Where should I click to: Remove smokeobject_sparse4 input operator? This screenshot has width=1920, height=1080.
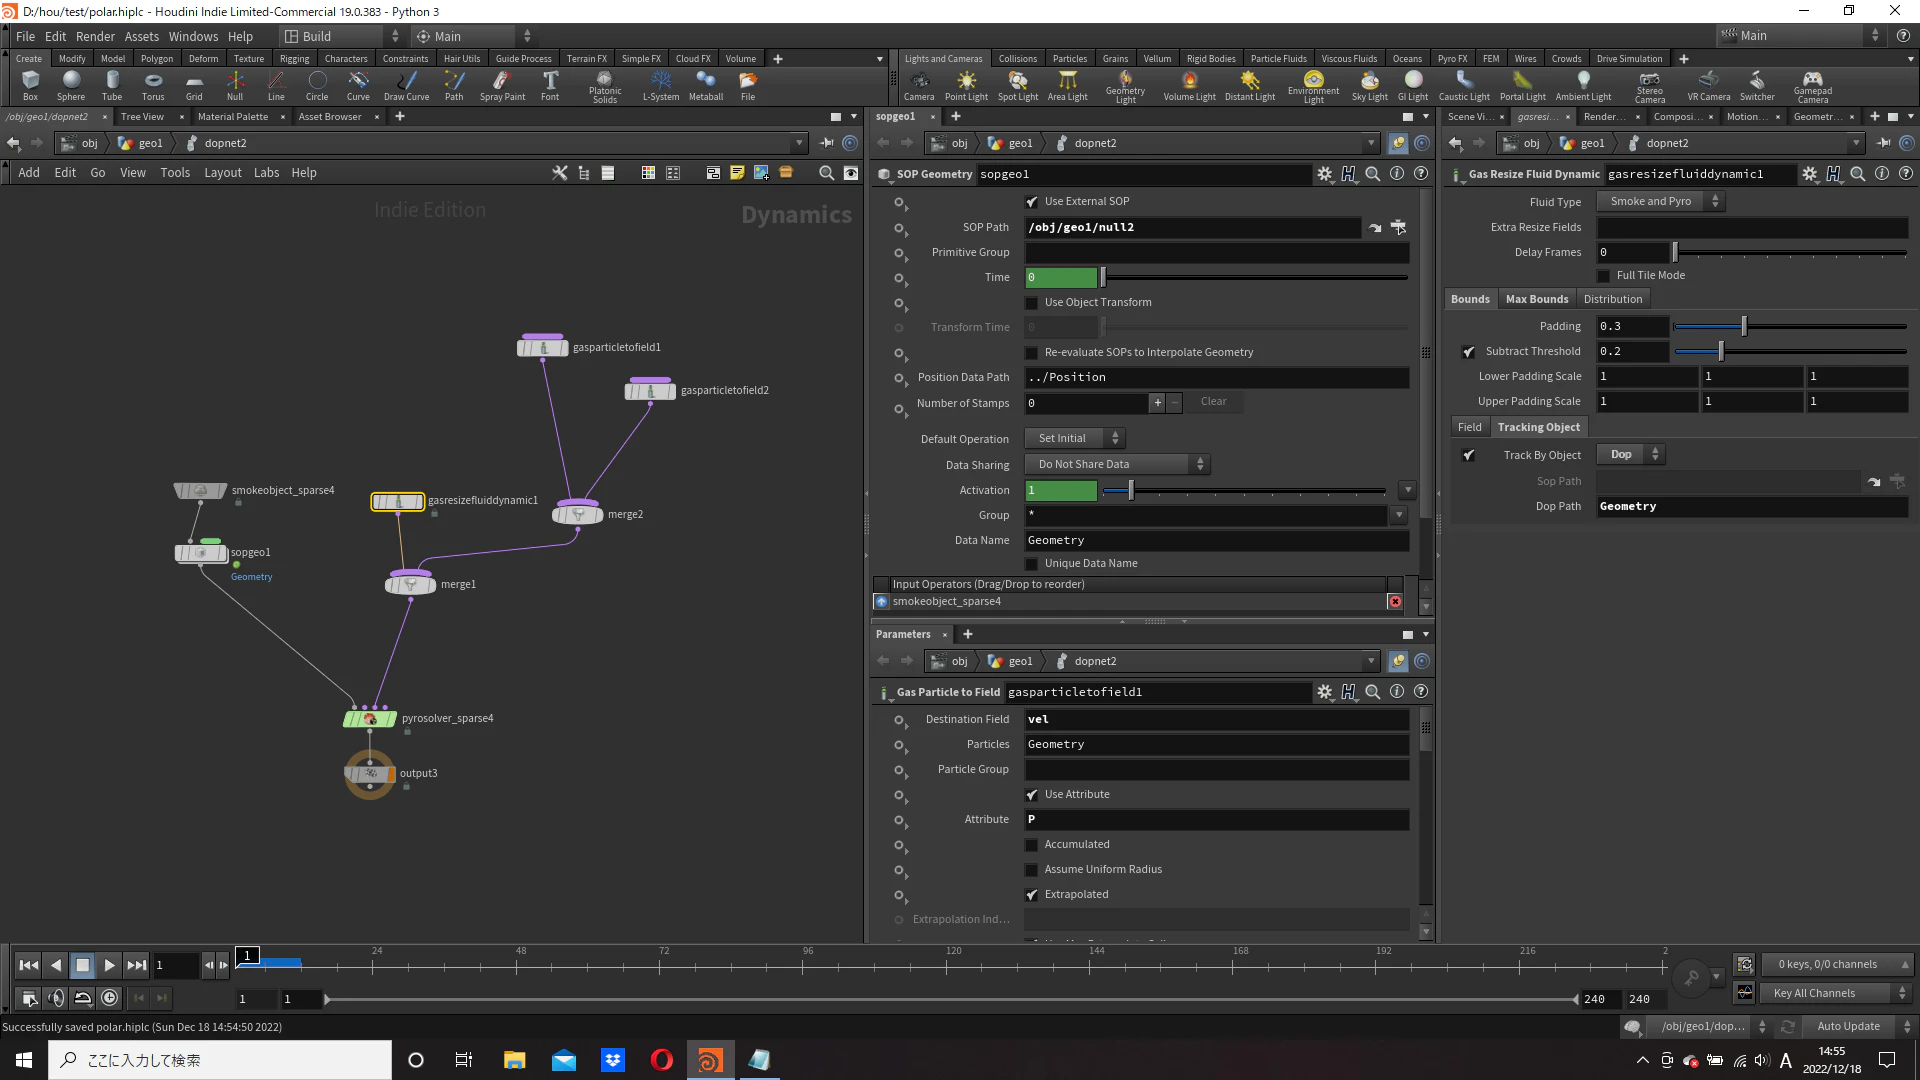coord(1395,602)
